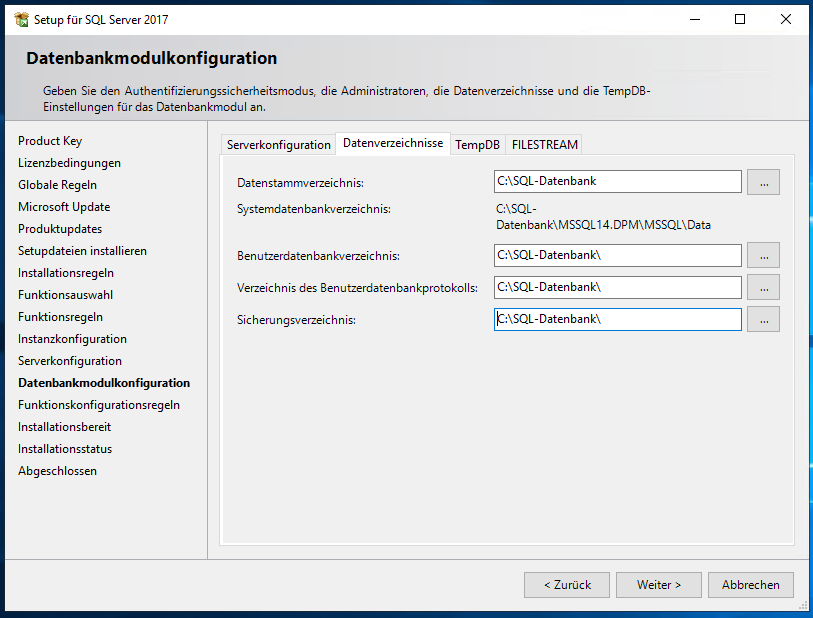Image resolution: width=813 pixels, height=618 pixels.
Task: Select Instanzkonfiguration in the sidebar
Action: (73, 339)
